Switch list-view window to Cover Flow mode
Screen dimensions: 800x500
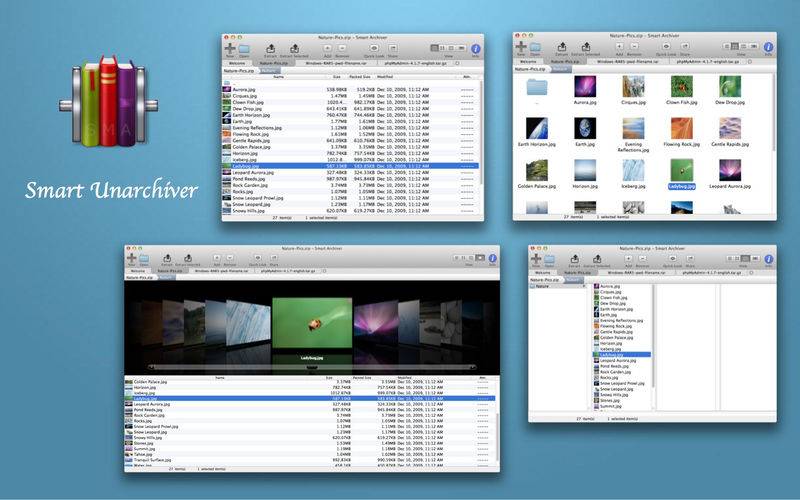(x=461, y=48)
